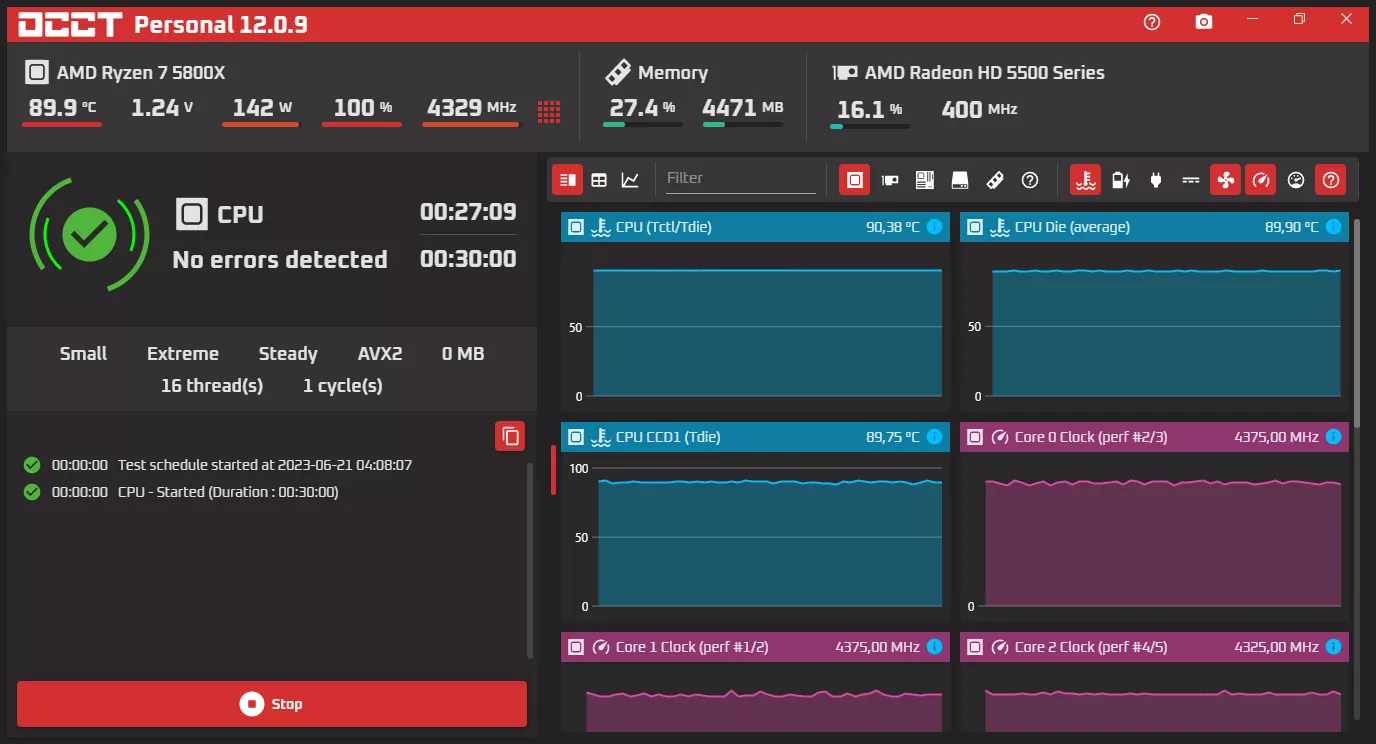Select the CPU Die (average) graph title
Screen dimensions: 1376x744
[1072, 227]
